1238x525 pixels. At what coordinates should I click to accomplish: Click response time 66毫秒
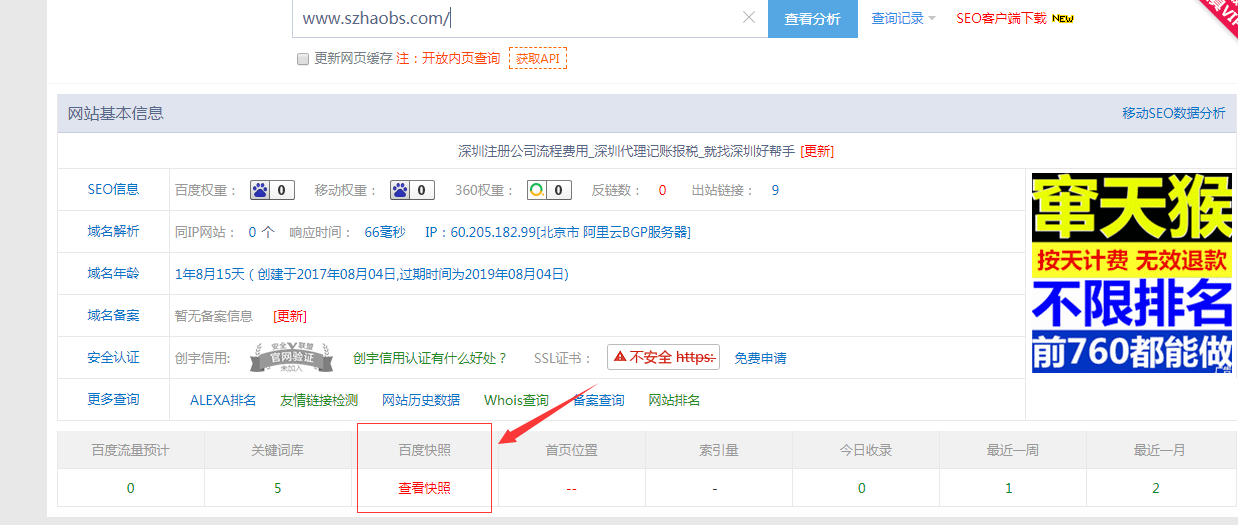(385, 232)
